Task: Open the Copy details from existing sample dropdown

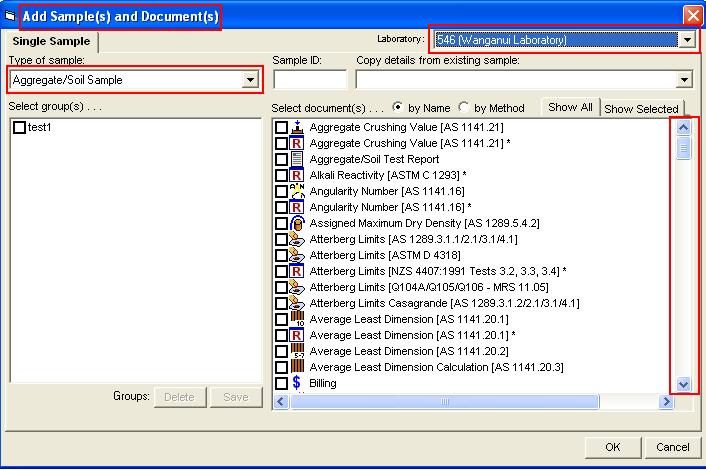Action: (684, 80)
